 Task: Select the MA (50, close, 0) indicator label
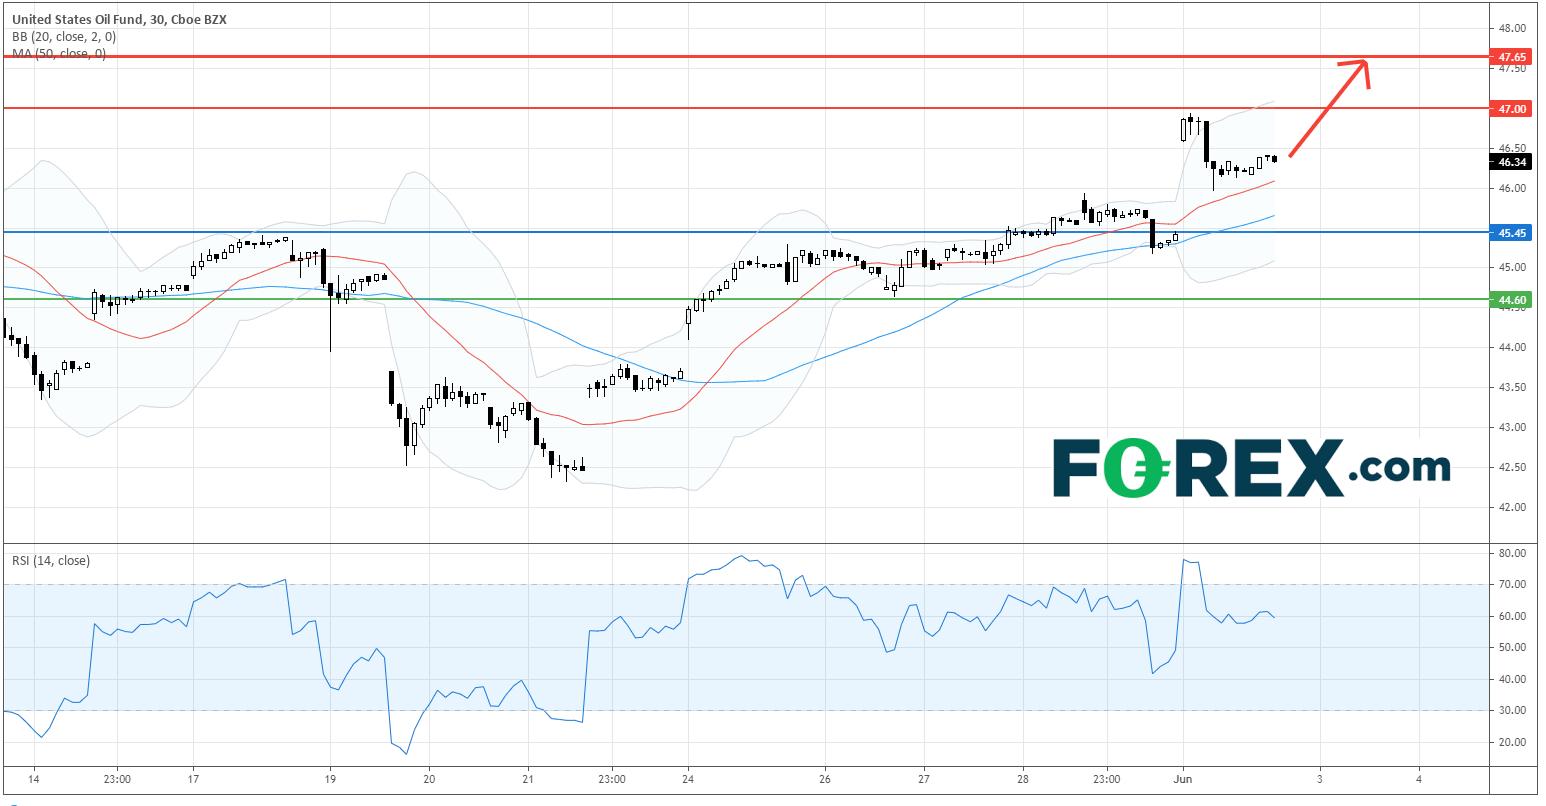[59, 54]
